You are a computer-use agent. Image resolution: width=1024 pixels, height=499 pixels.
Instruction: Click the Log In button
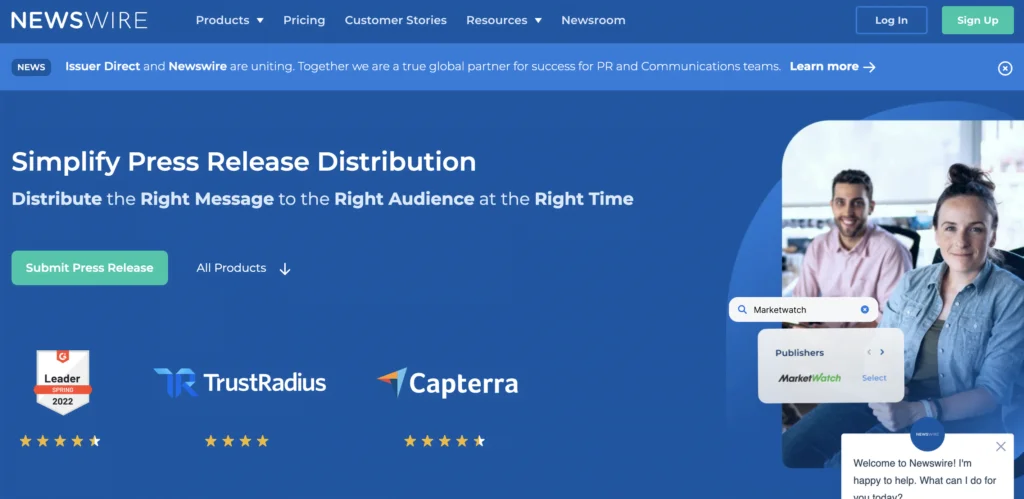tap(891, 20)
